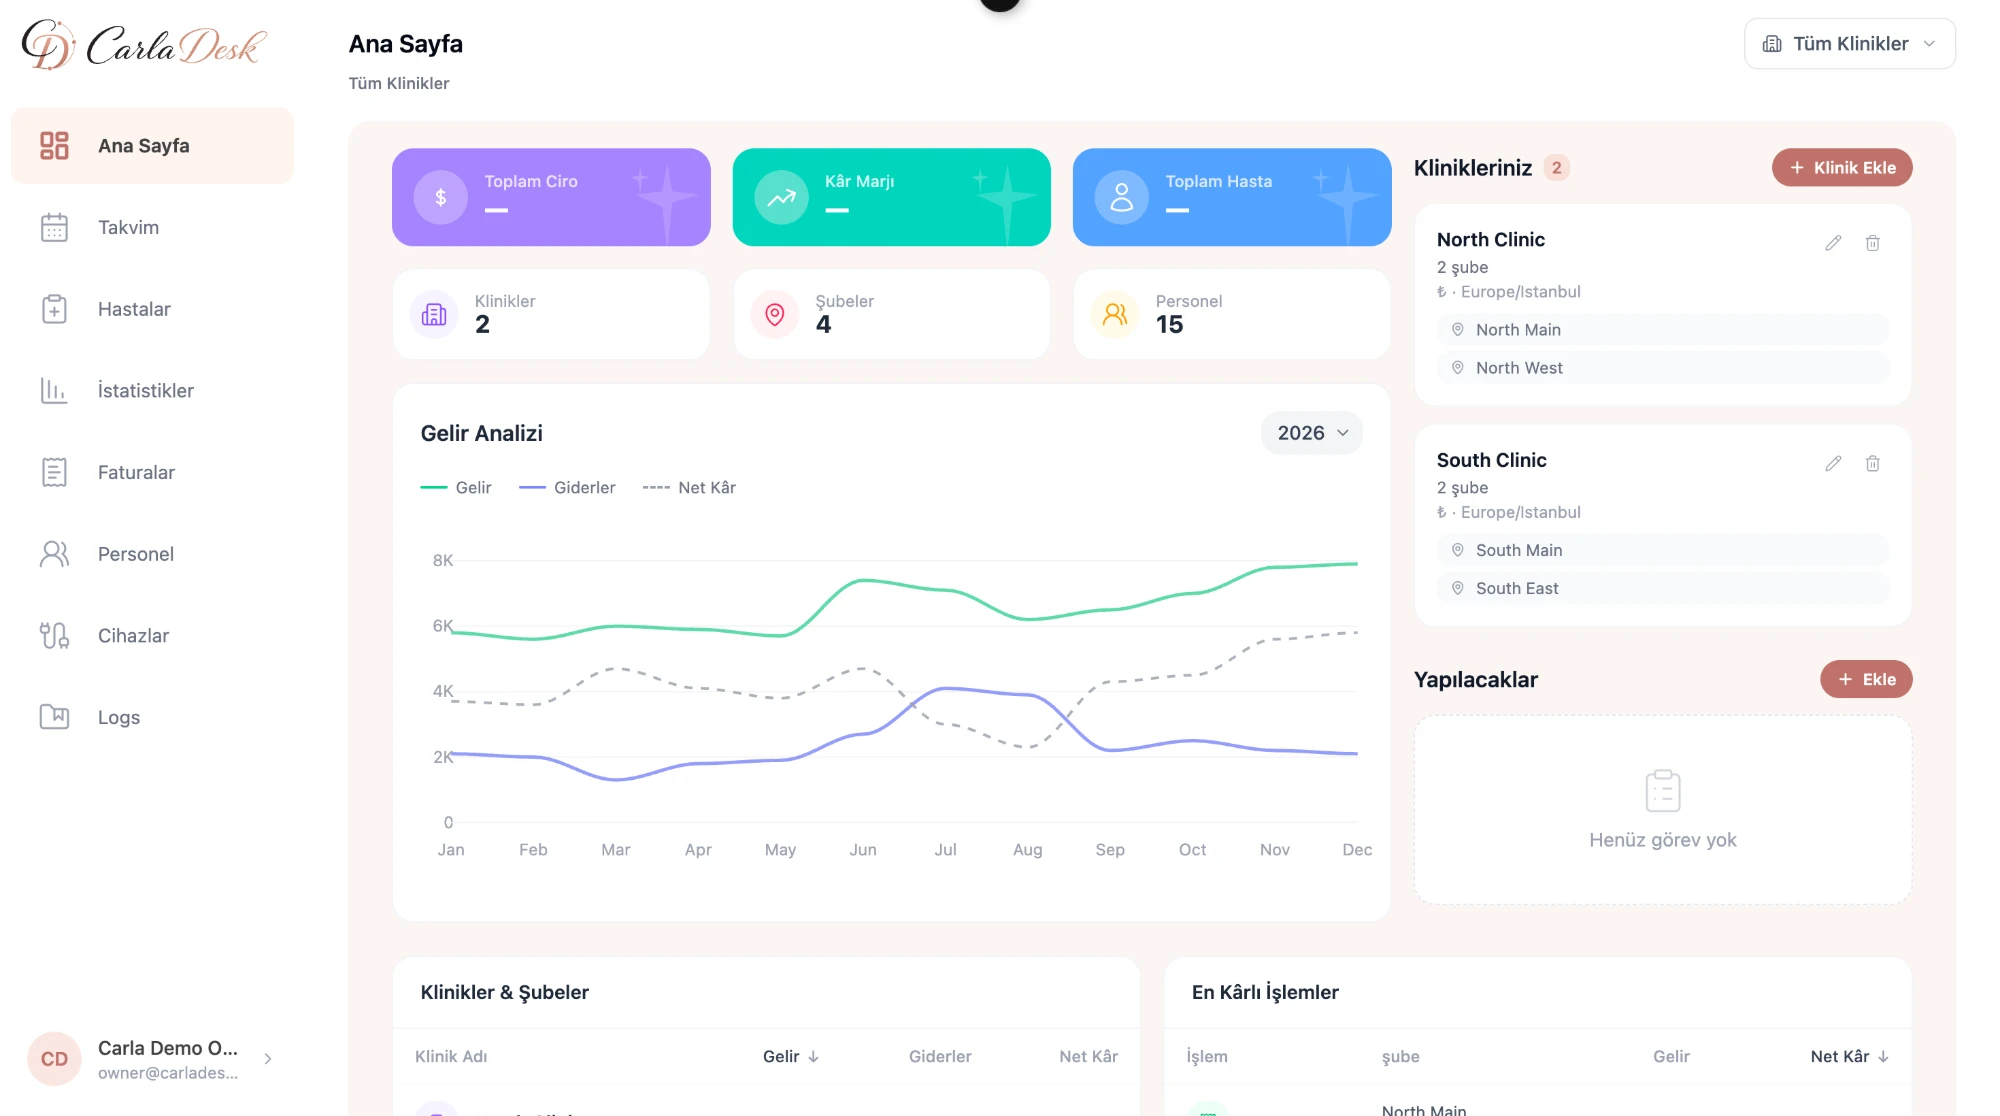
Task: Click the Cihazlar devices icon
Action: tap(54, 636)
